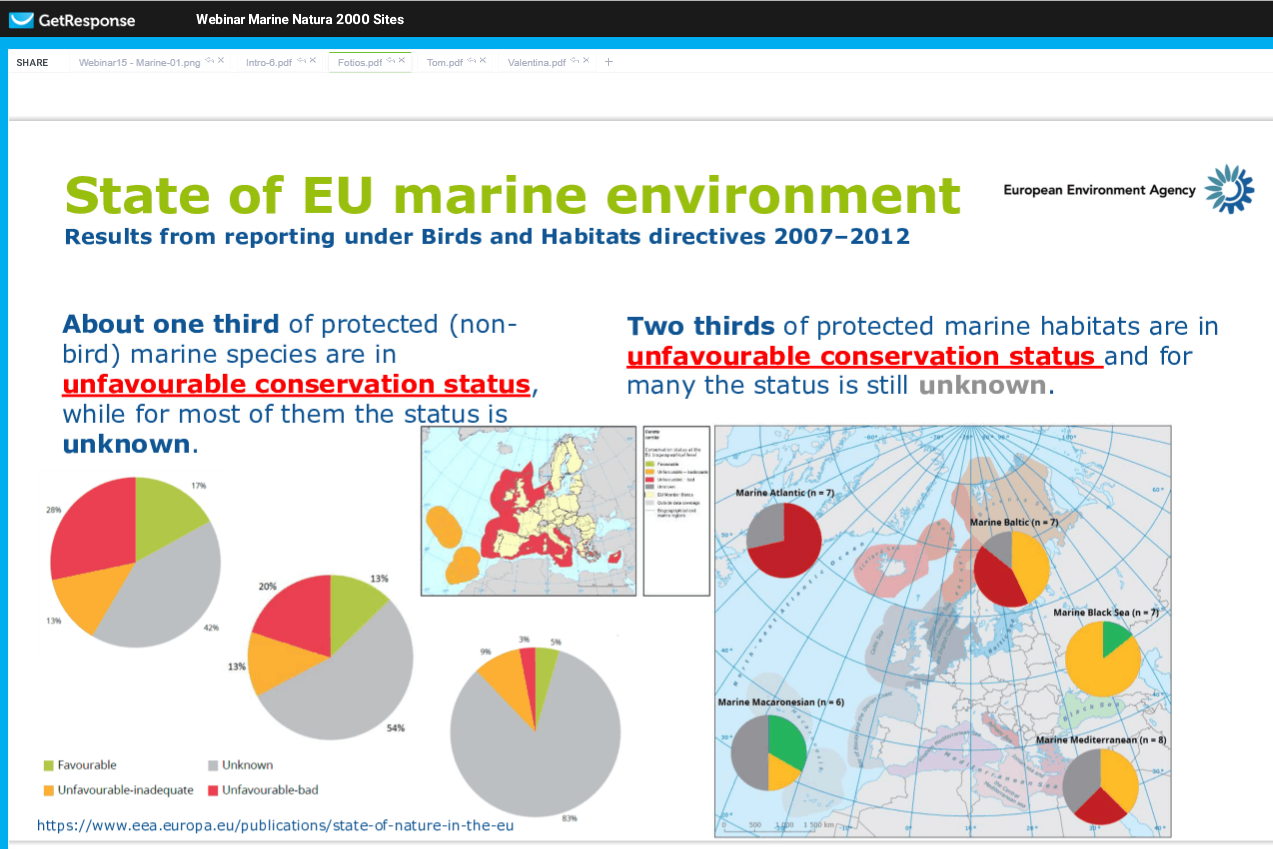Open the state-of-nature-in-the-eu link

[273, 825]
